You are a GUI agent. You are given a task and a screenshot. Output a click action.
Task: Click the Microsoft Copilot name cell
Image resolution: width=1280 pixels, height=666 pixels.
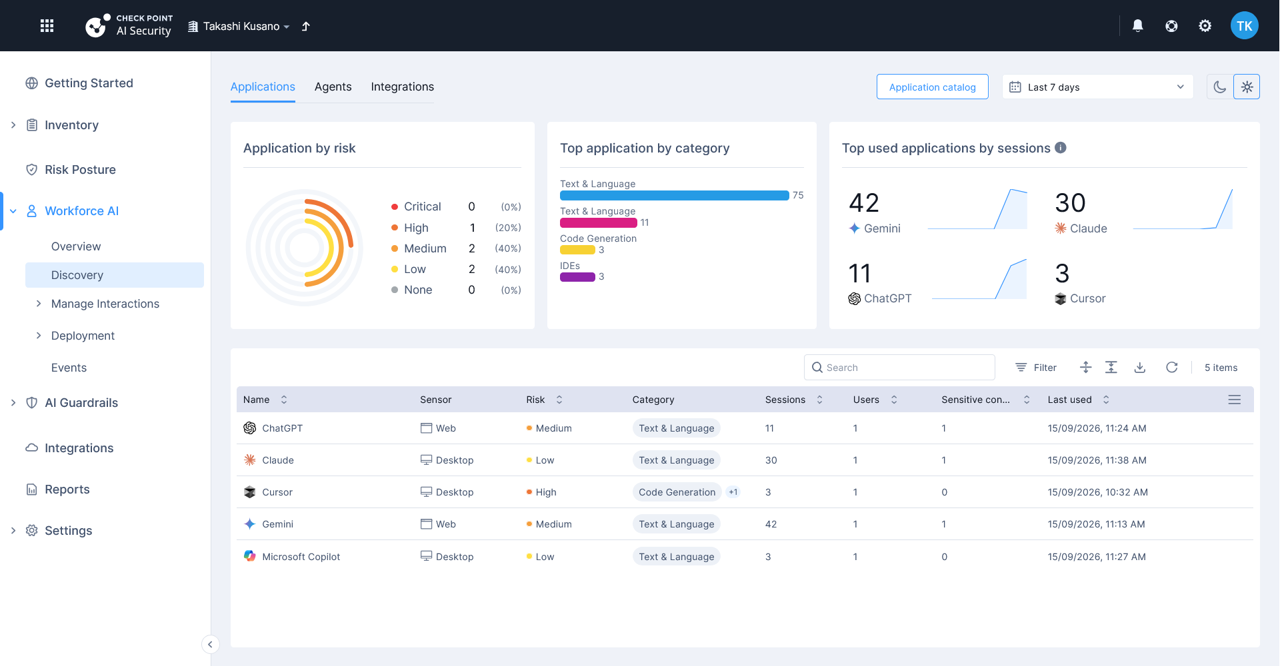301,556
